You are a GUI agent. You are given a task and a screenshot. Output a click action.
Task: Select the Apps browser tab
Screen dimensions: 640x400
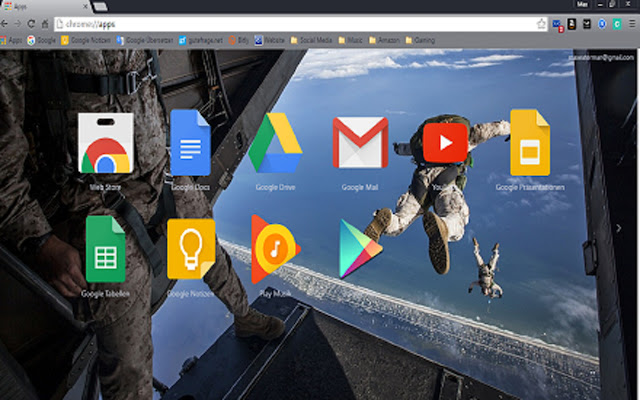pyautogui.click(x=45, y=7)
